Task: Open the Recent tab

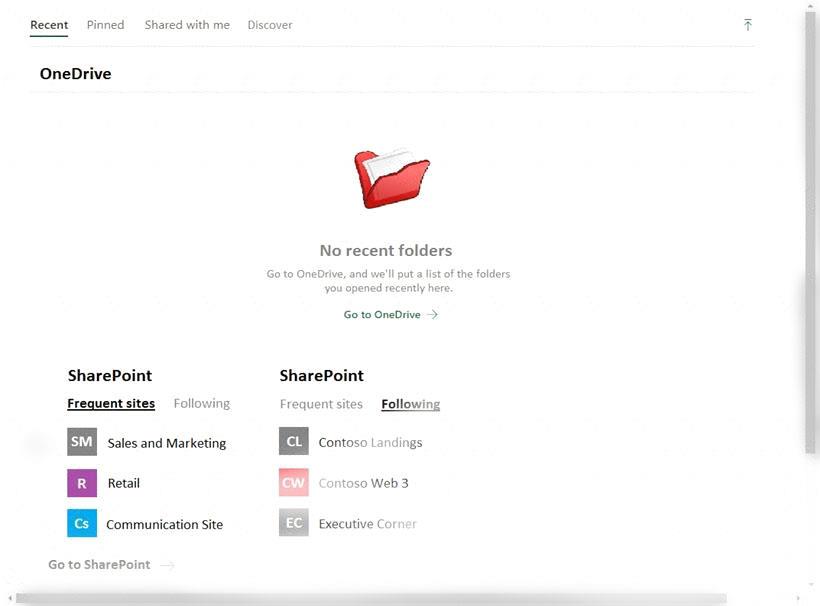Action: click(49, 25)
